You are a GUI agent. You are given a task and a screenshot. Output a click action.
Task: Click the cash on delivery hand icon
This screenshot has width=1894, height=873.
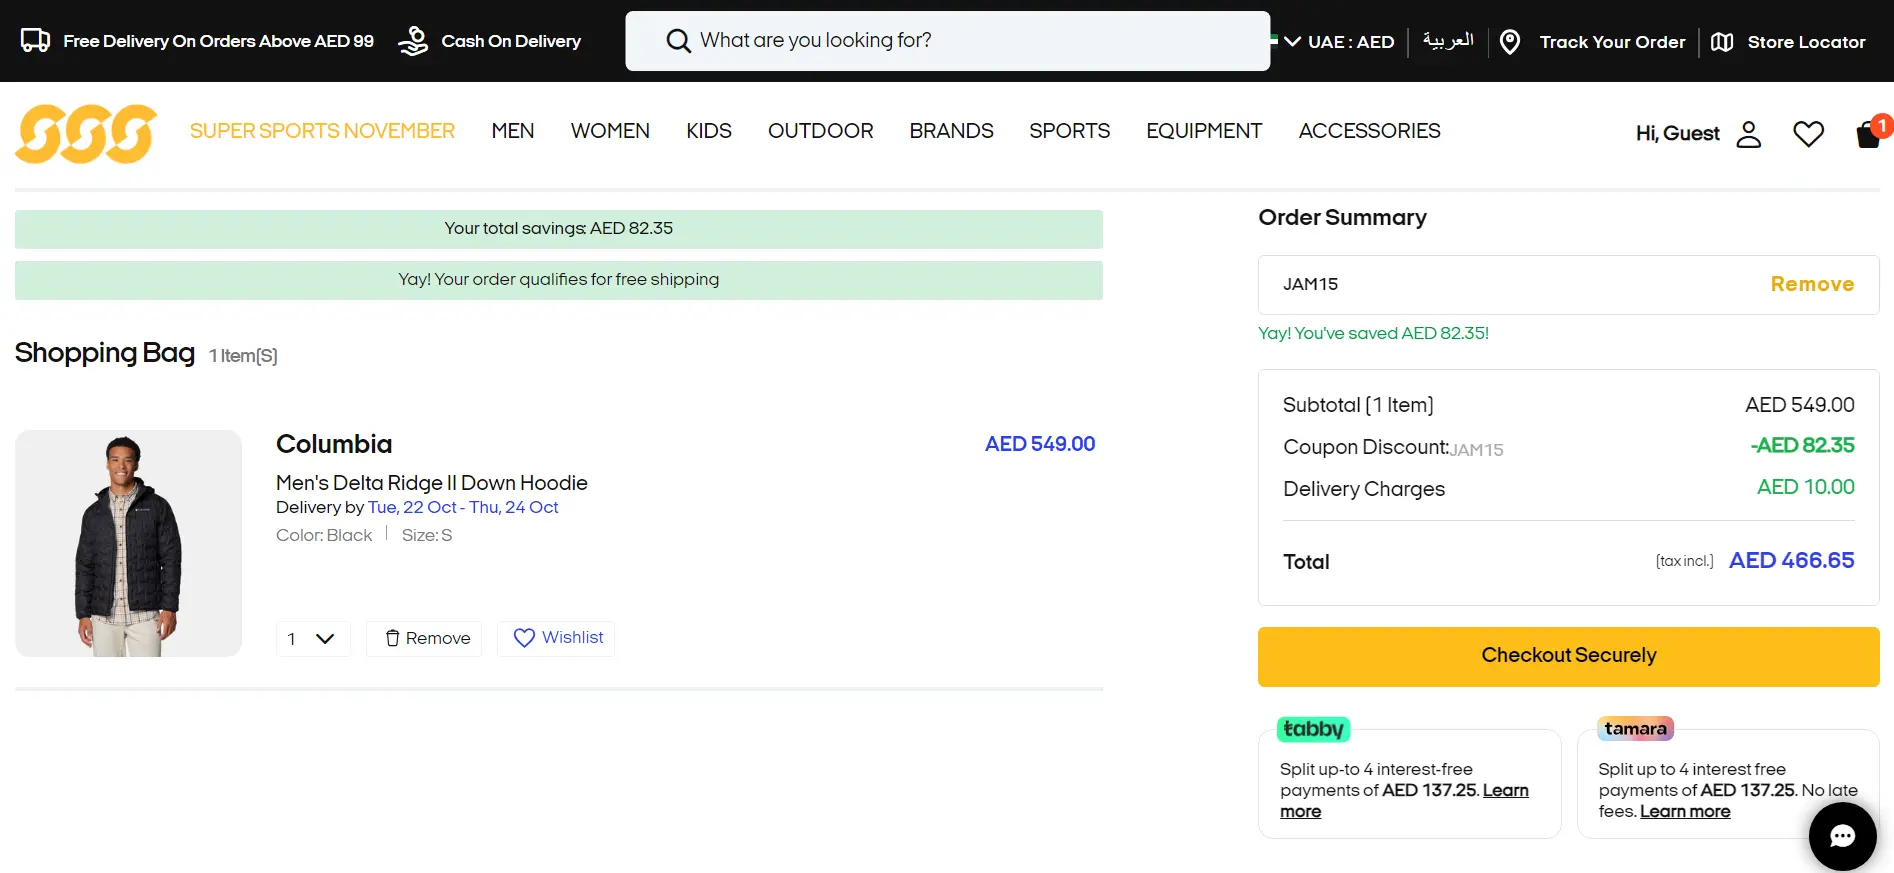coord(413,41)
